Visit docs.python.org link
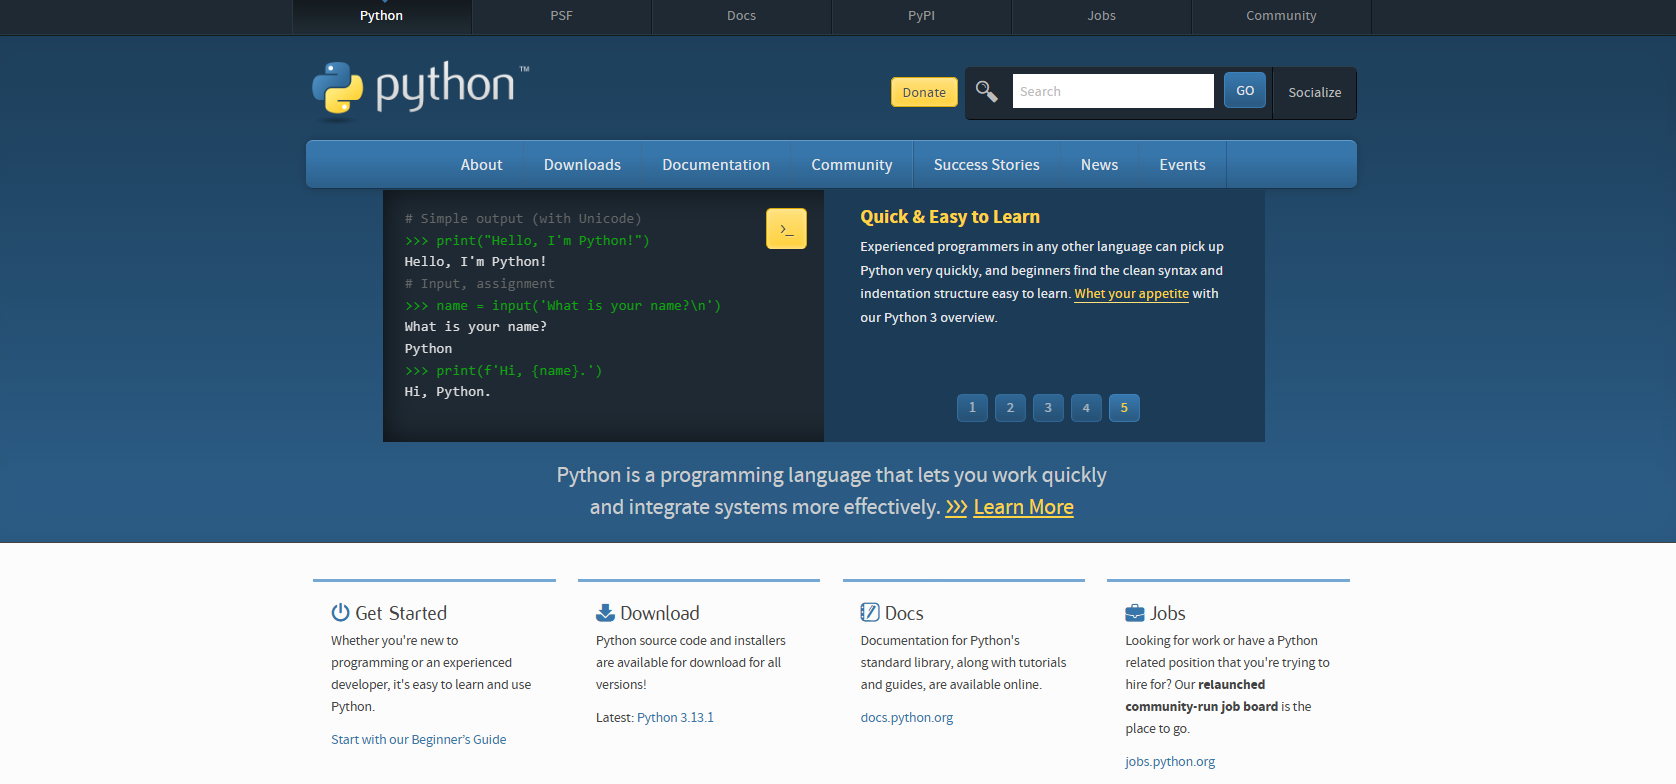 907,718
